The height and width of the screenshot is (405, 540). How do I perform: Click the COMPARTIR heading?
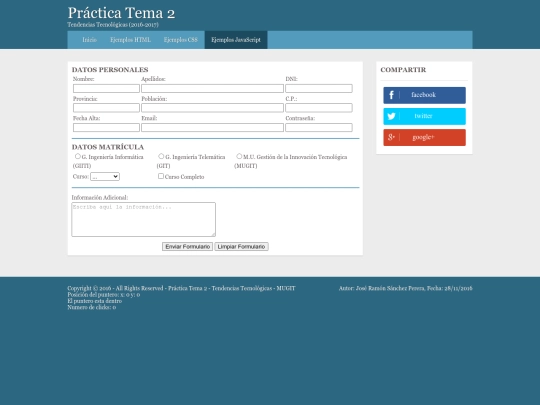[403, 70]
